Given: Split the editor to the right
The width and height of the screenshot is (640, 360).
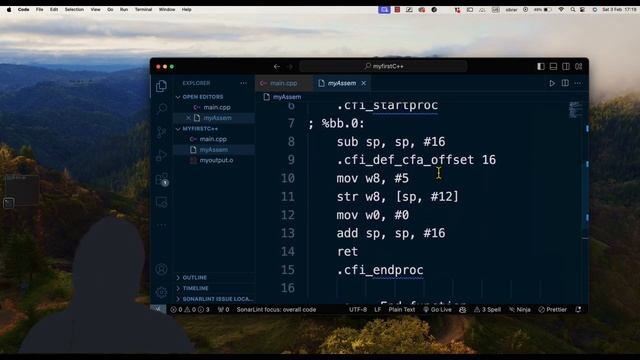Looking at the screenshot, I should [x=565, y=83].
